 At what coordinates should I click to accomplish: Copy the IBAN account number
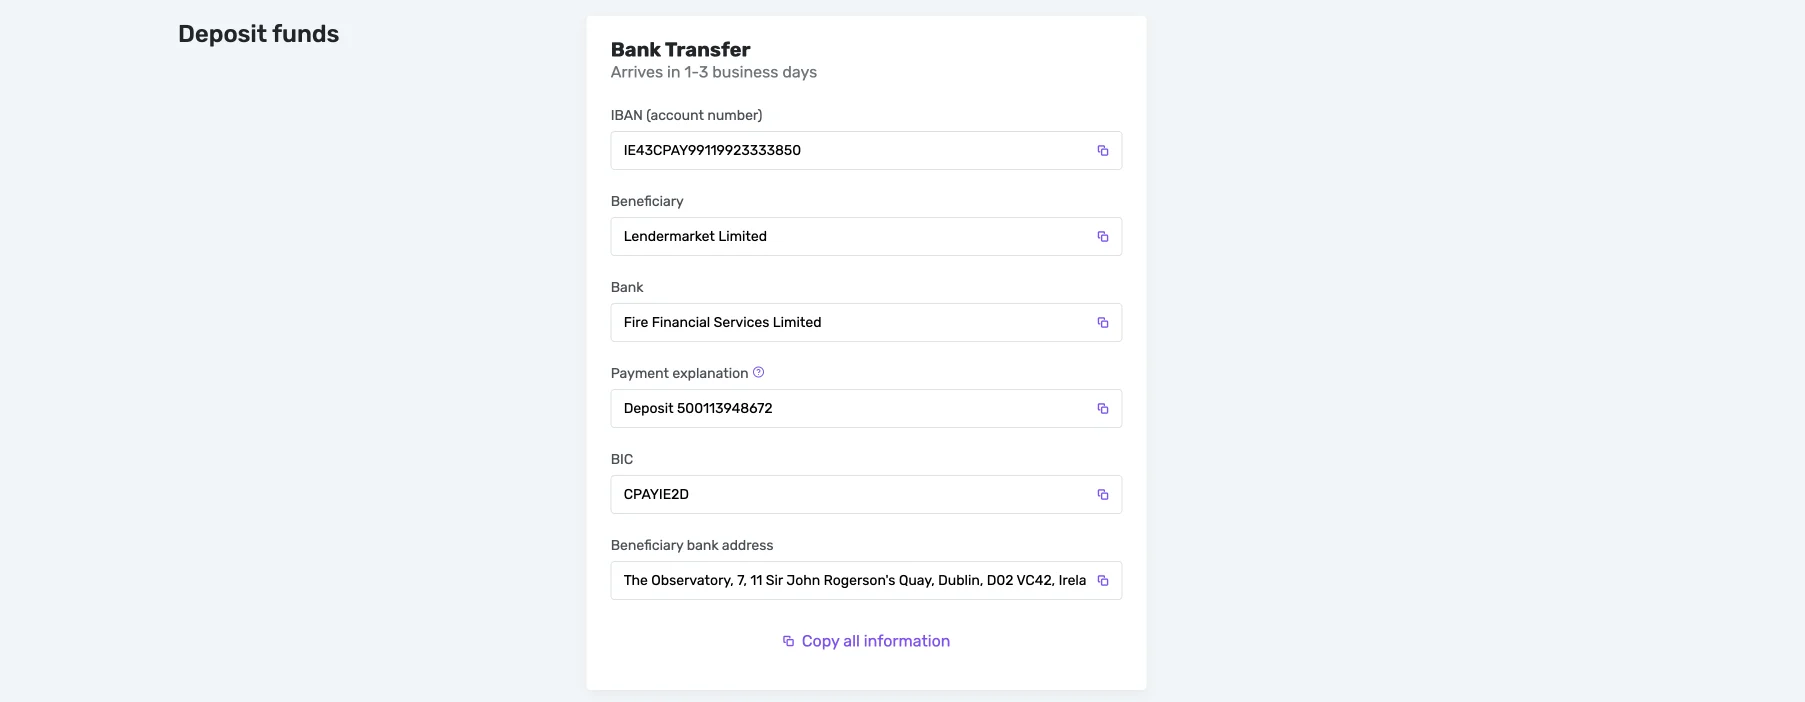pos(1103,151)
